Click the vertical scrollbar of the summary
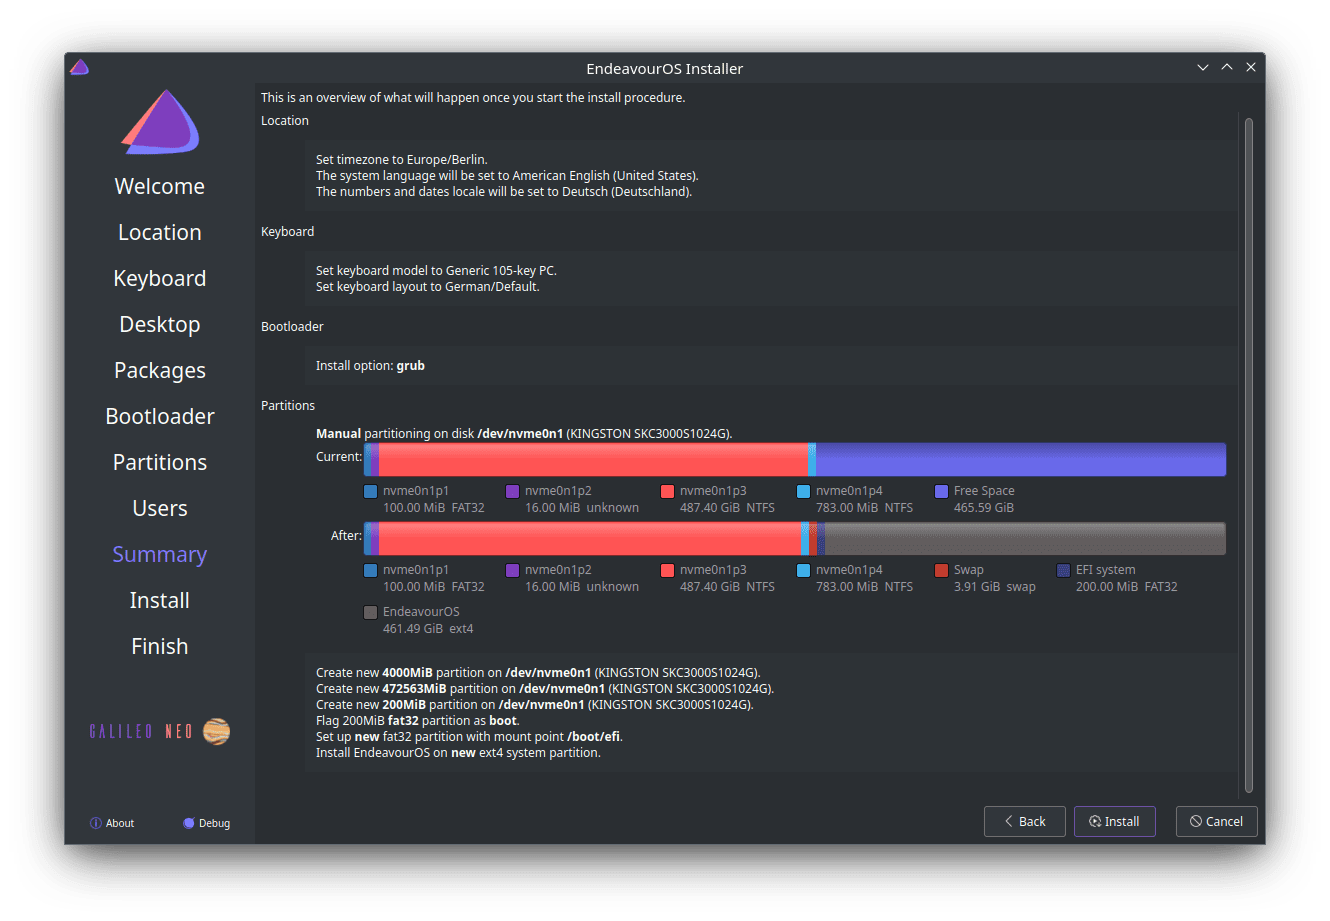 click(x=1248, y=455)
